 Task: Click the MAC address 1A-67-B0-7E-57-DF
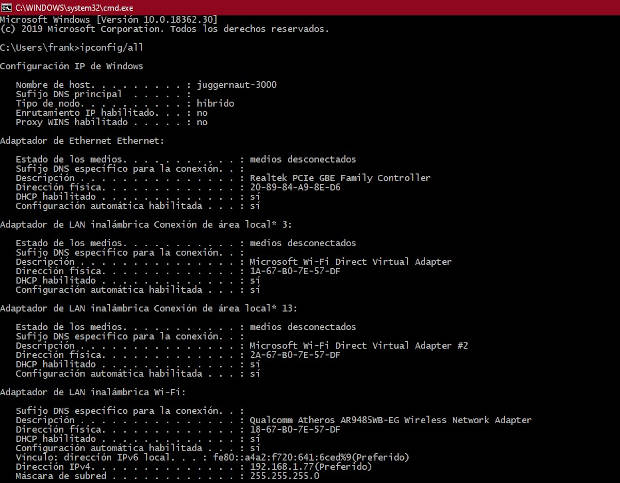point(295,271)
